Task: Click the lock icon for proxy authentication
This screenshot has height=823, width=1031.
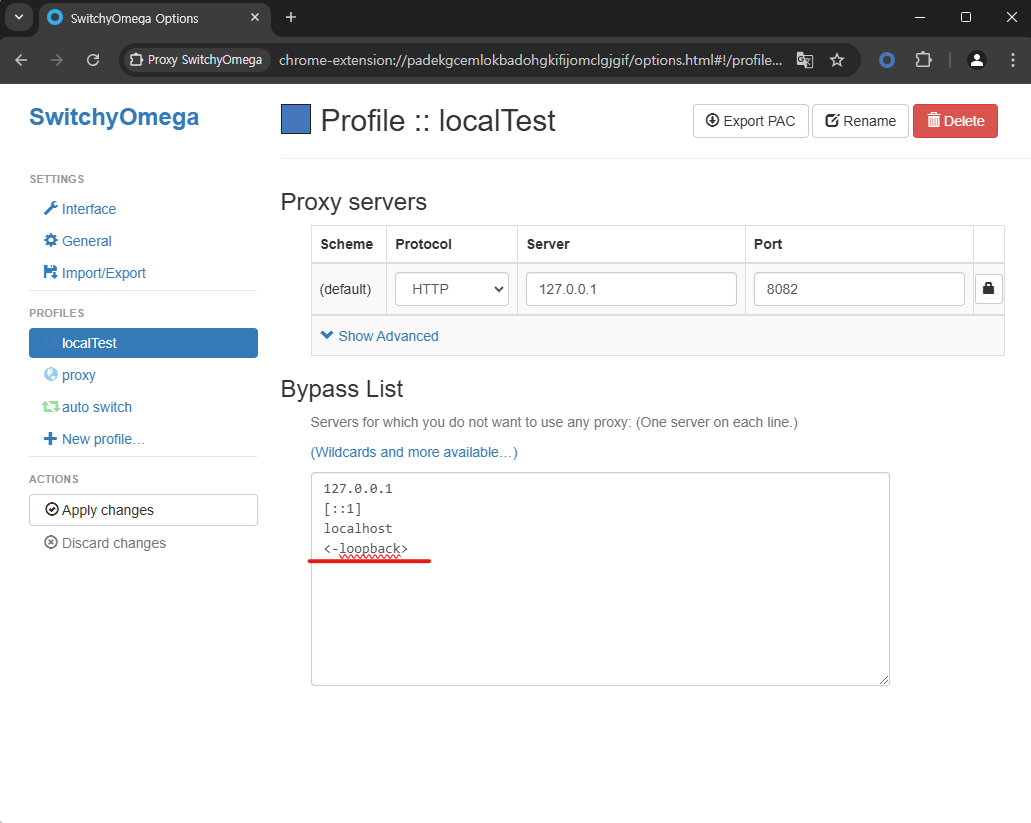Action: pos(988,289)
